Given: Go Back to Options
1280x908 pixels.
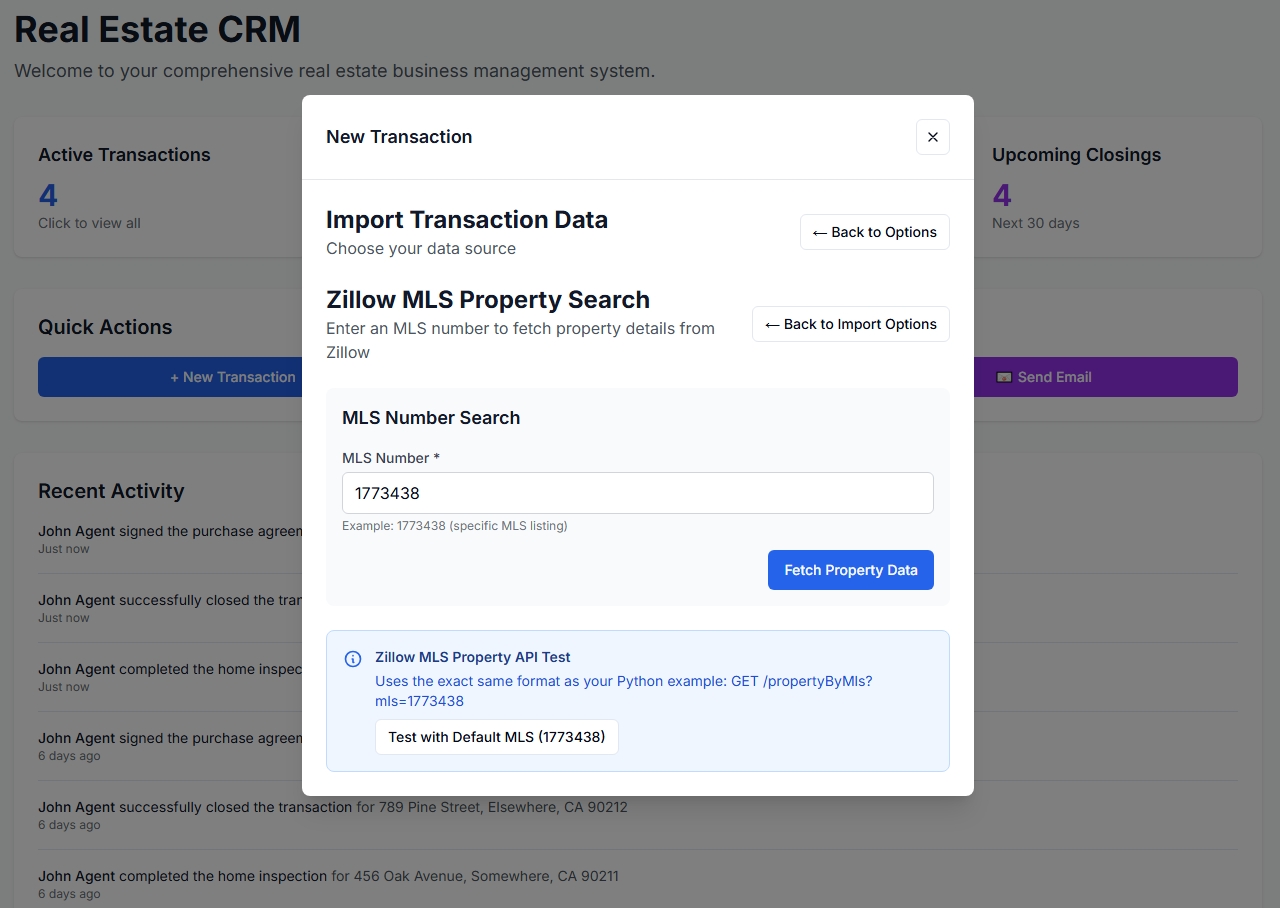Looking at the screenshot, I should pyautogui.click(x=874, y=232).
